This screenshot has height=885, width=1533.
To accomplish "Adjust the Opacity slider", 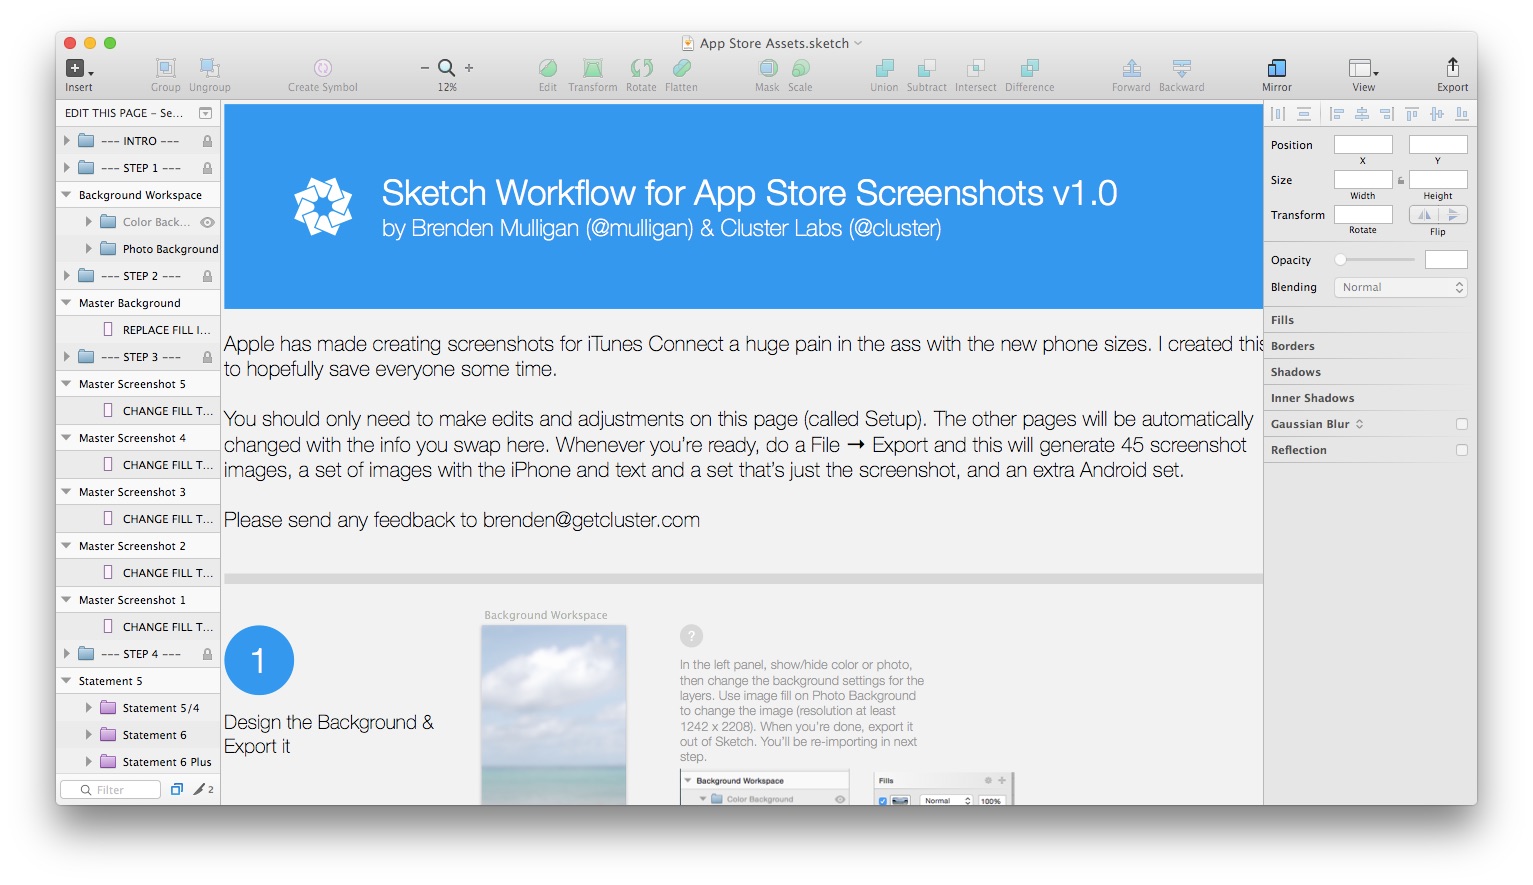I will tap(1375, 260).
